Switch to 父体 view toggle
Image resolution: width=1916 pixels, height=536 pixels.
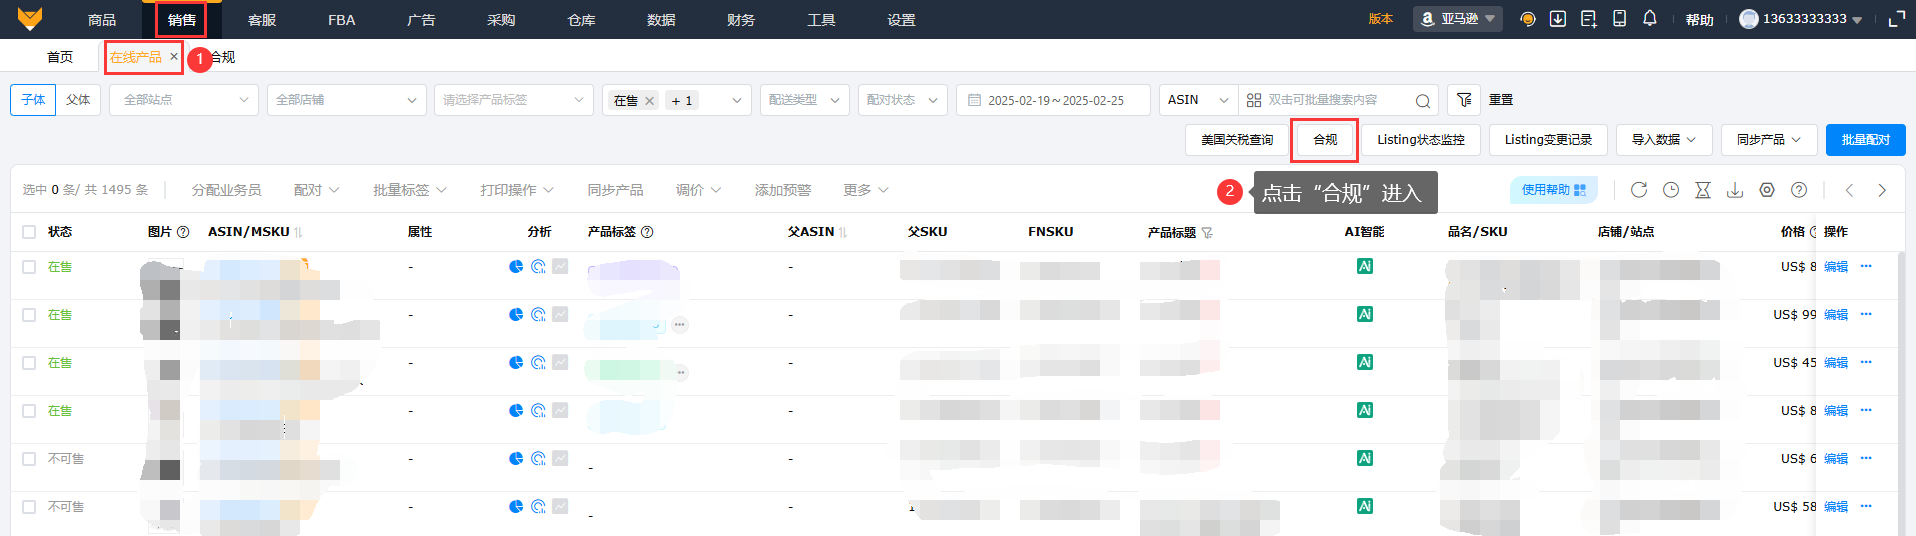[x=78, y=100]
